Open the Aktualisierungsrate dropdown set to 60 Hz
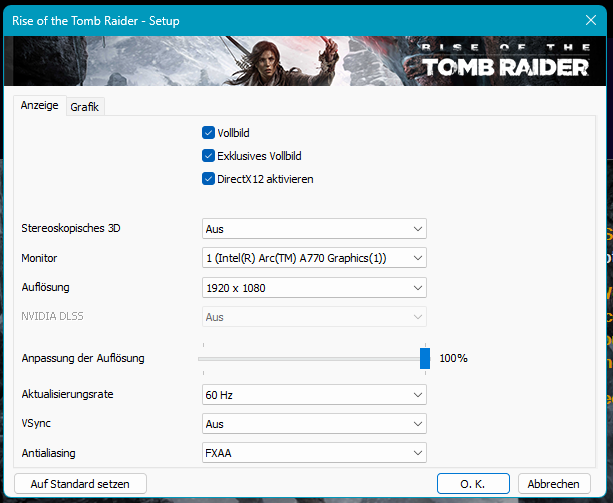This screenshot has height=503, width=613. 314,395
